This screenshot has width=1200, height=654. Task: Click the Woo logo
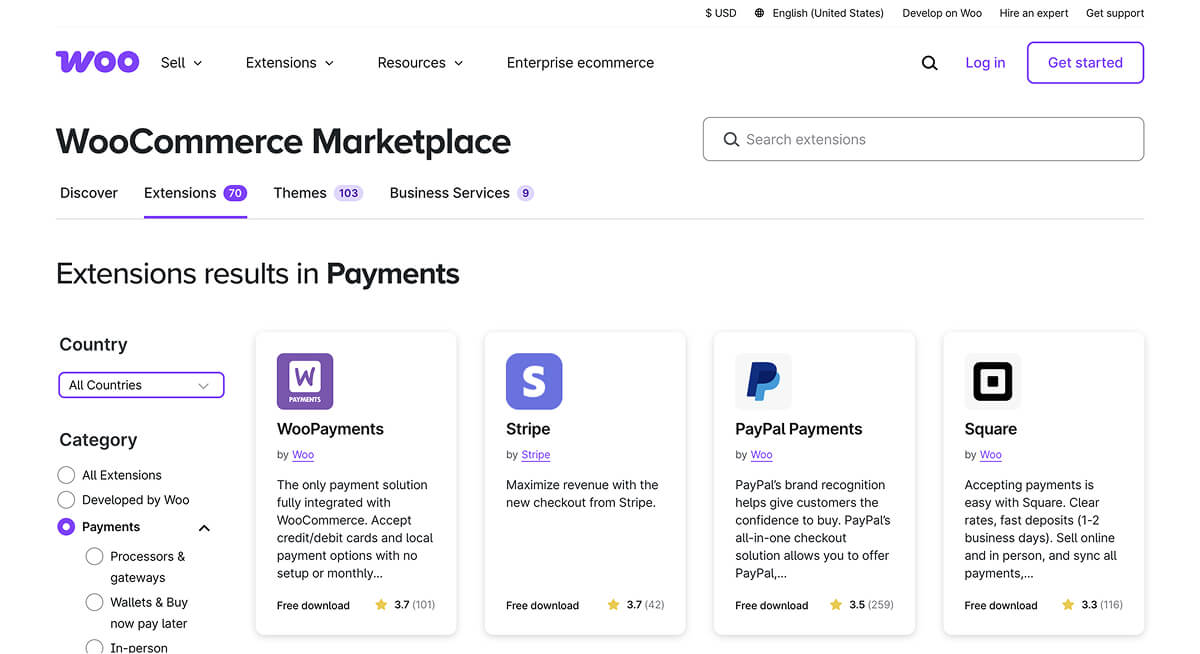coord(97,62)
